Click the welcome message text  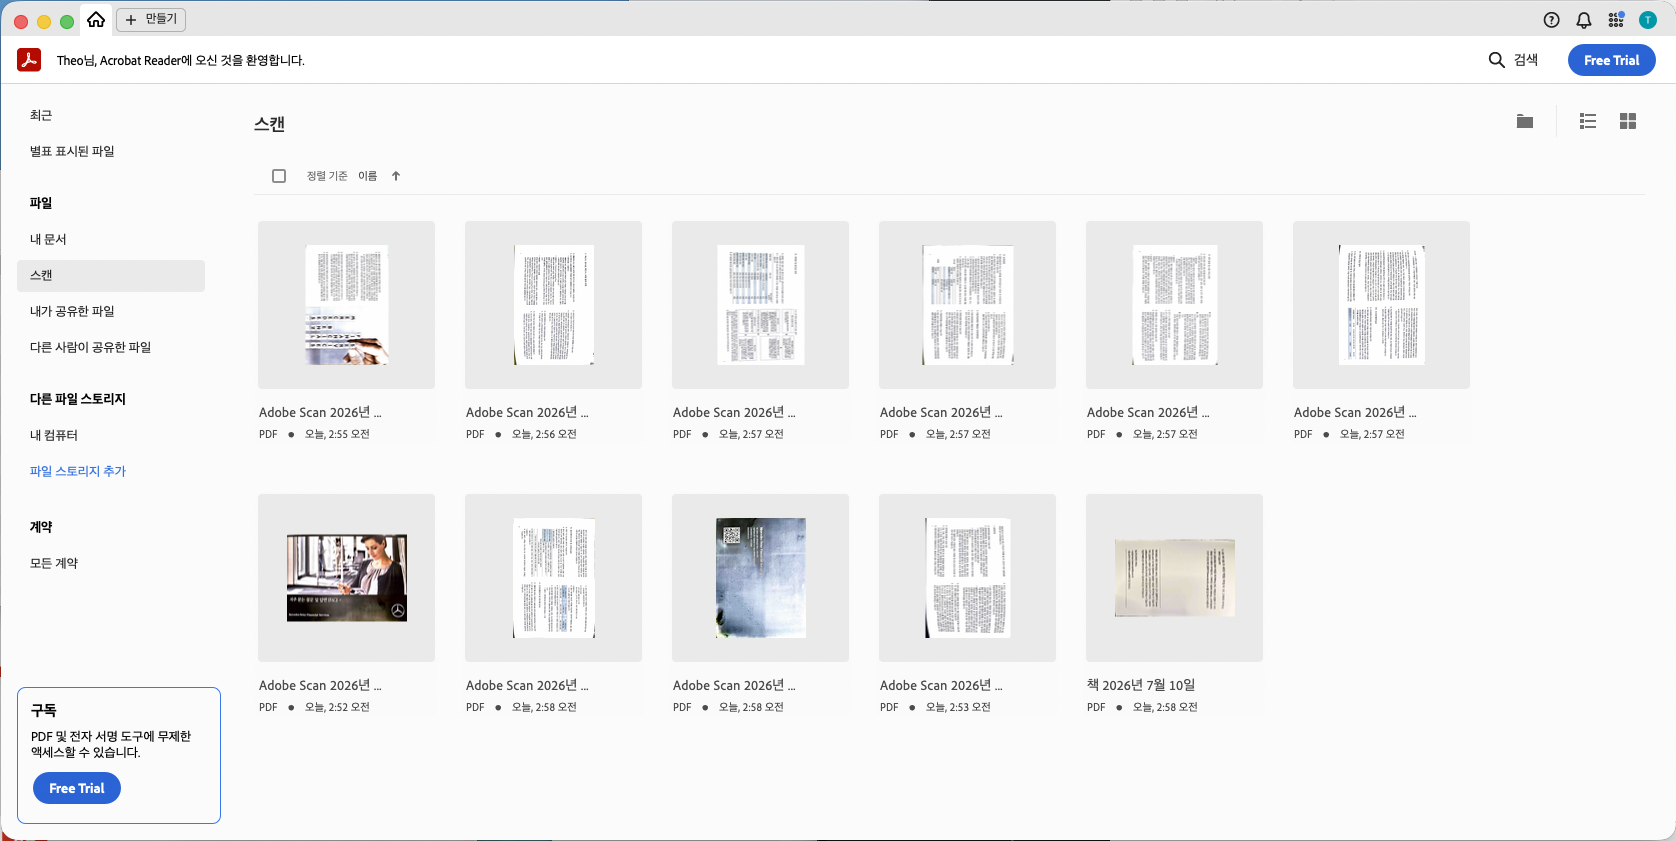[181, 60]
